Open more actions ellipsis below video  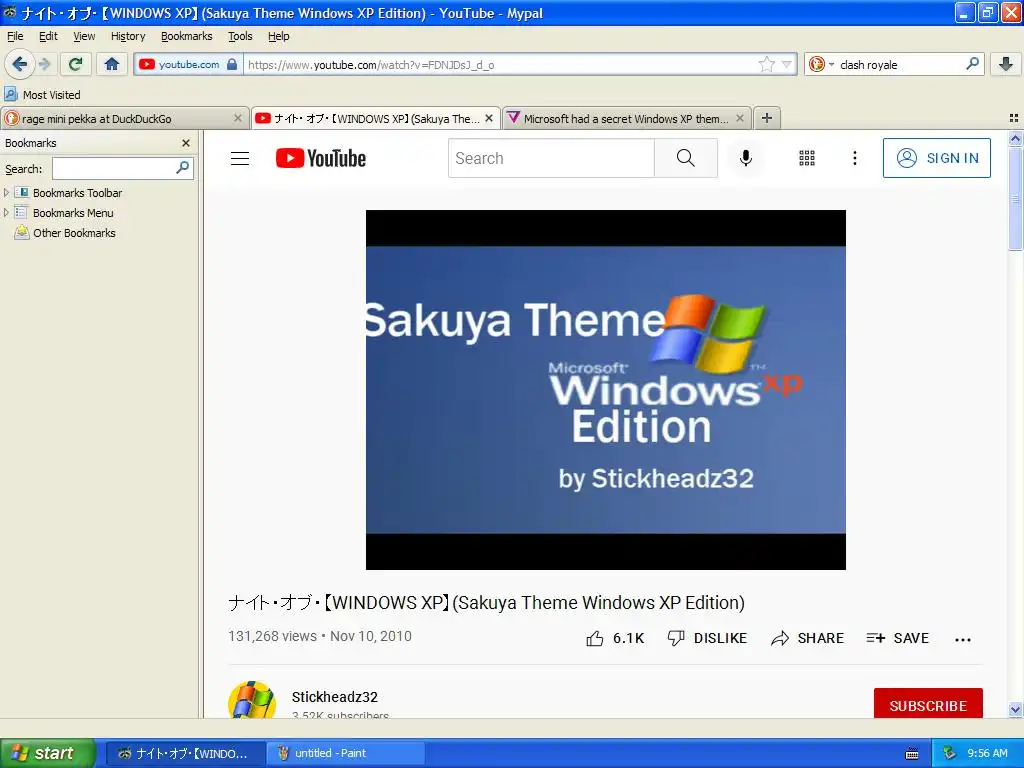(963, 639)
